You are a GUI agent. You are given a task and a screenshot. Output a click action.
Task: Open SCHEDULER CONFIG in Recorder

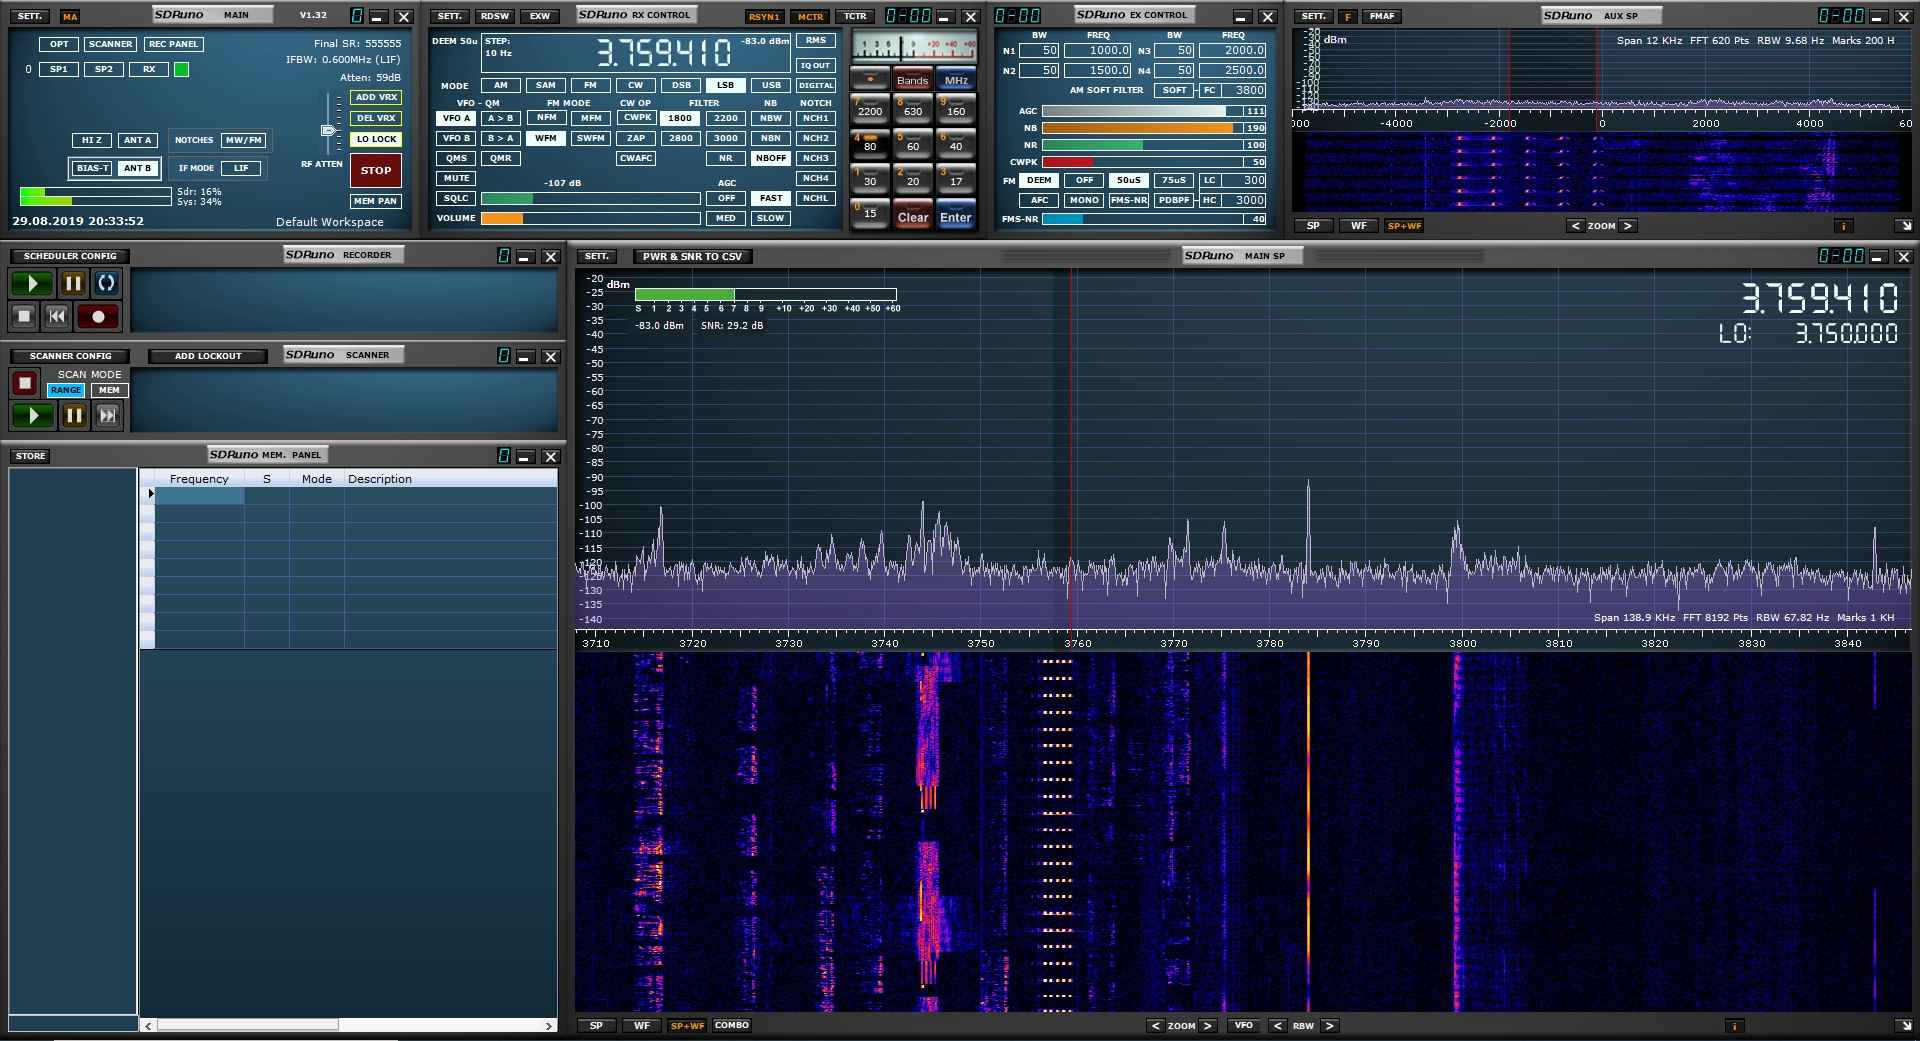[x=70, y=256]
